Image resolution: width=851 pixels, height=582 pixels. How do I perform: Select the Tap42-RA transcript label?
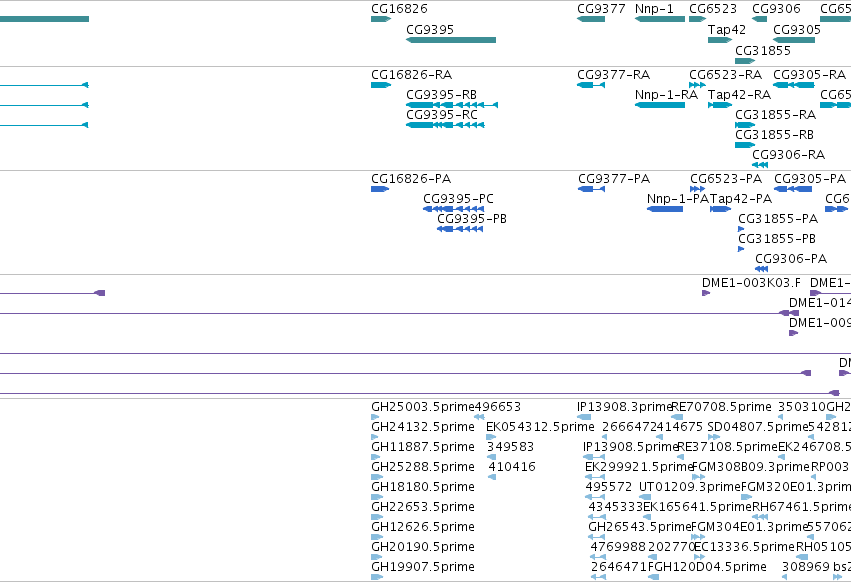pyautogui.click(x=739, y=94)
